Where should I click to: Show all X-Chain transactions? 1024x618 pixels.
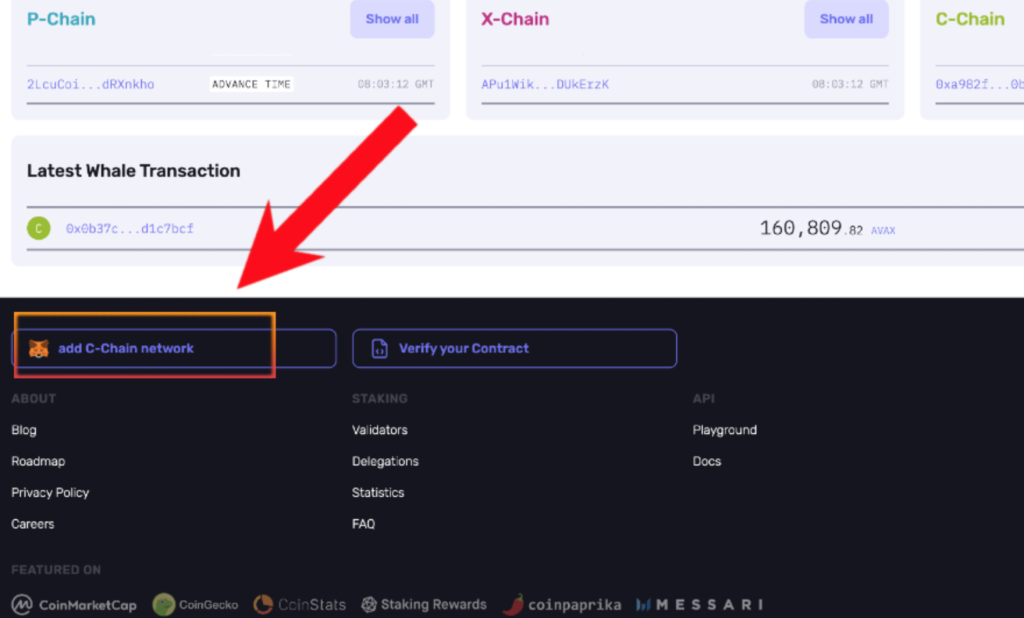(846, 19)
